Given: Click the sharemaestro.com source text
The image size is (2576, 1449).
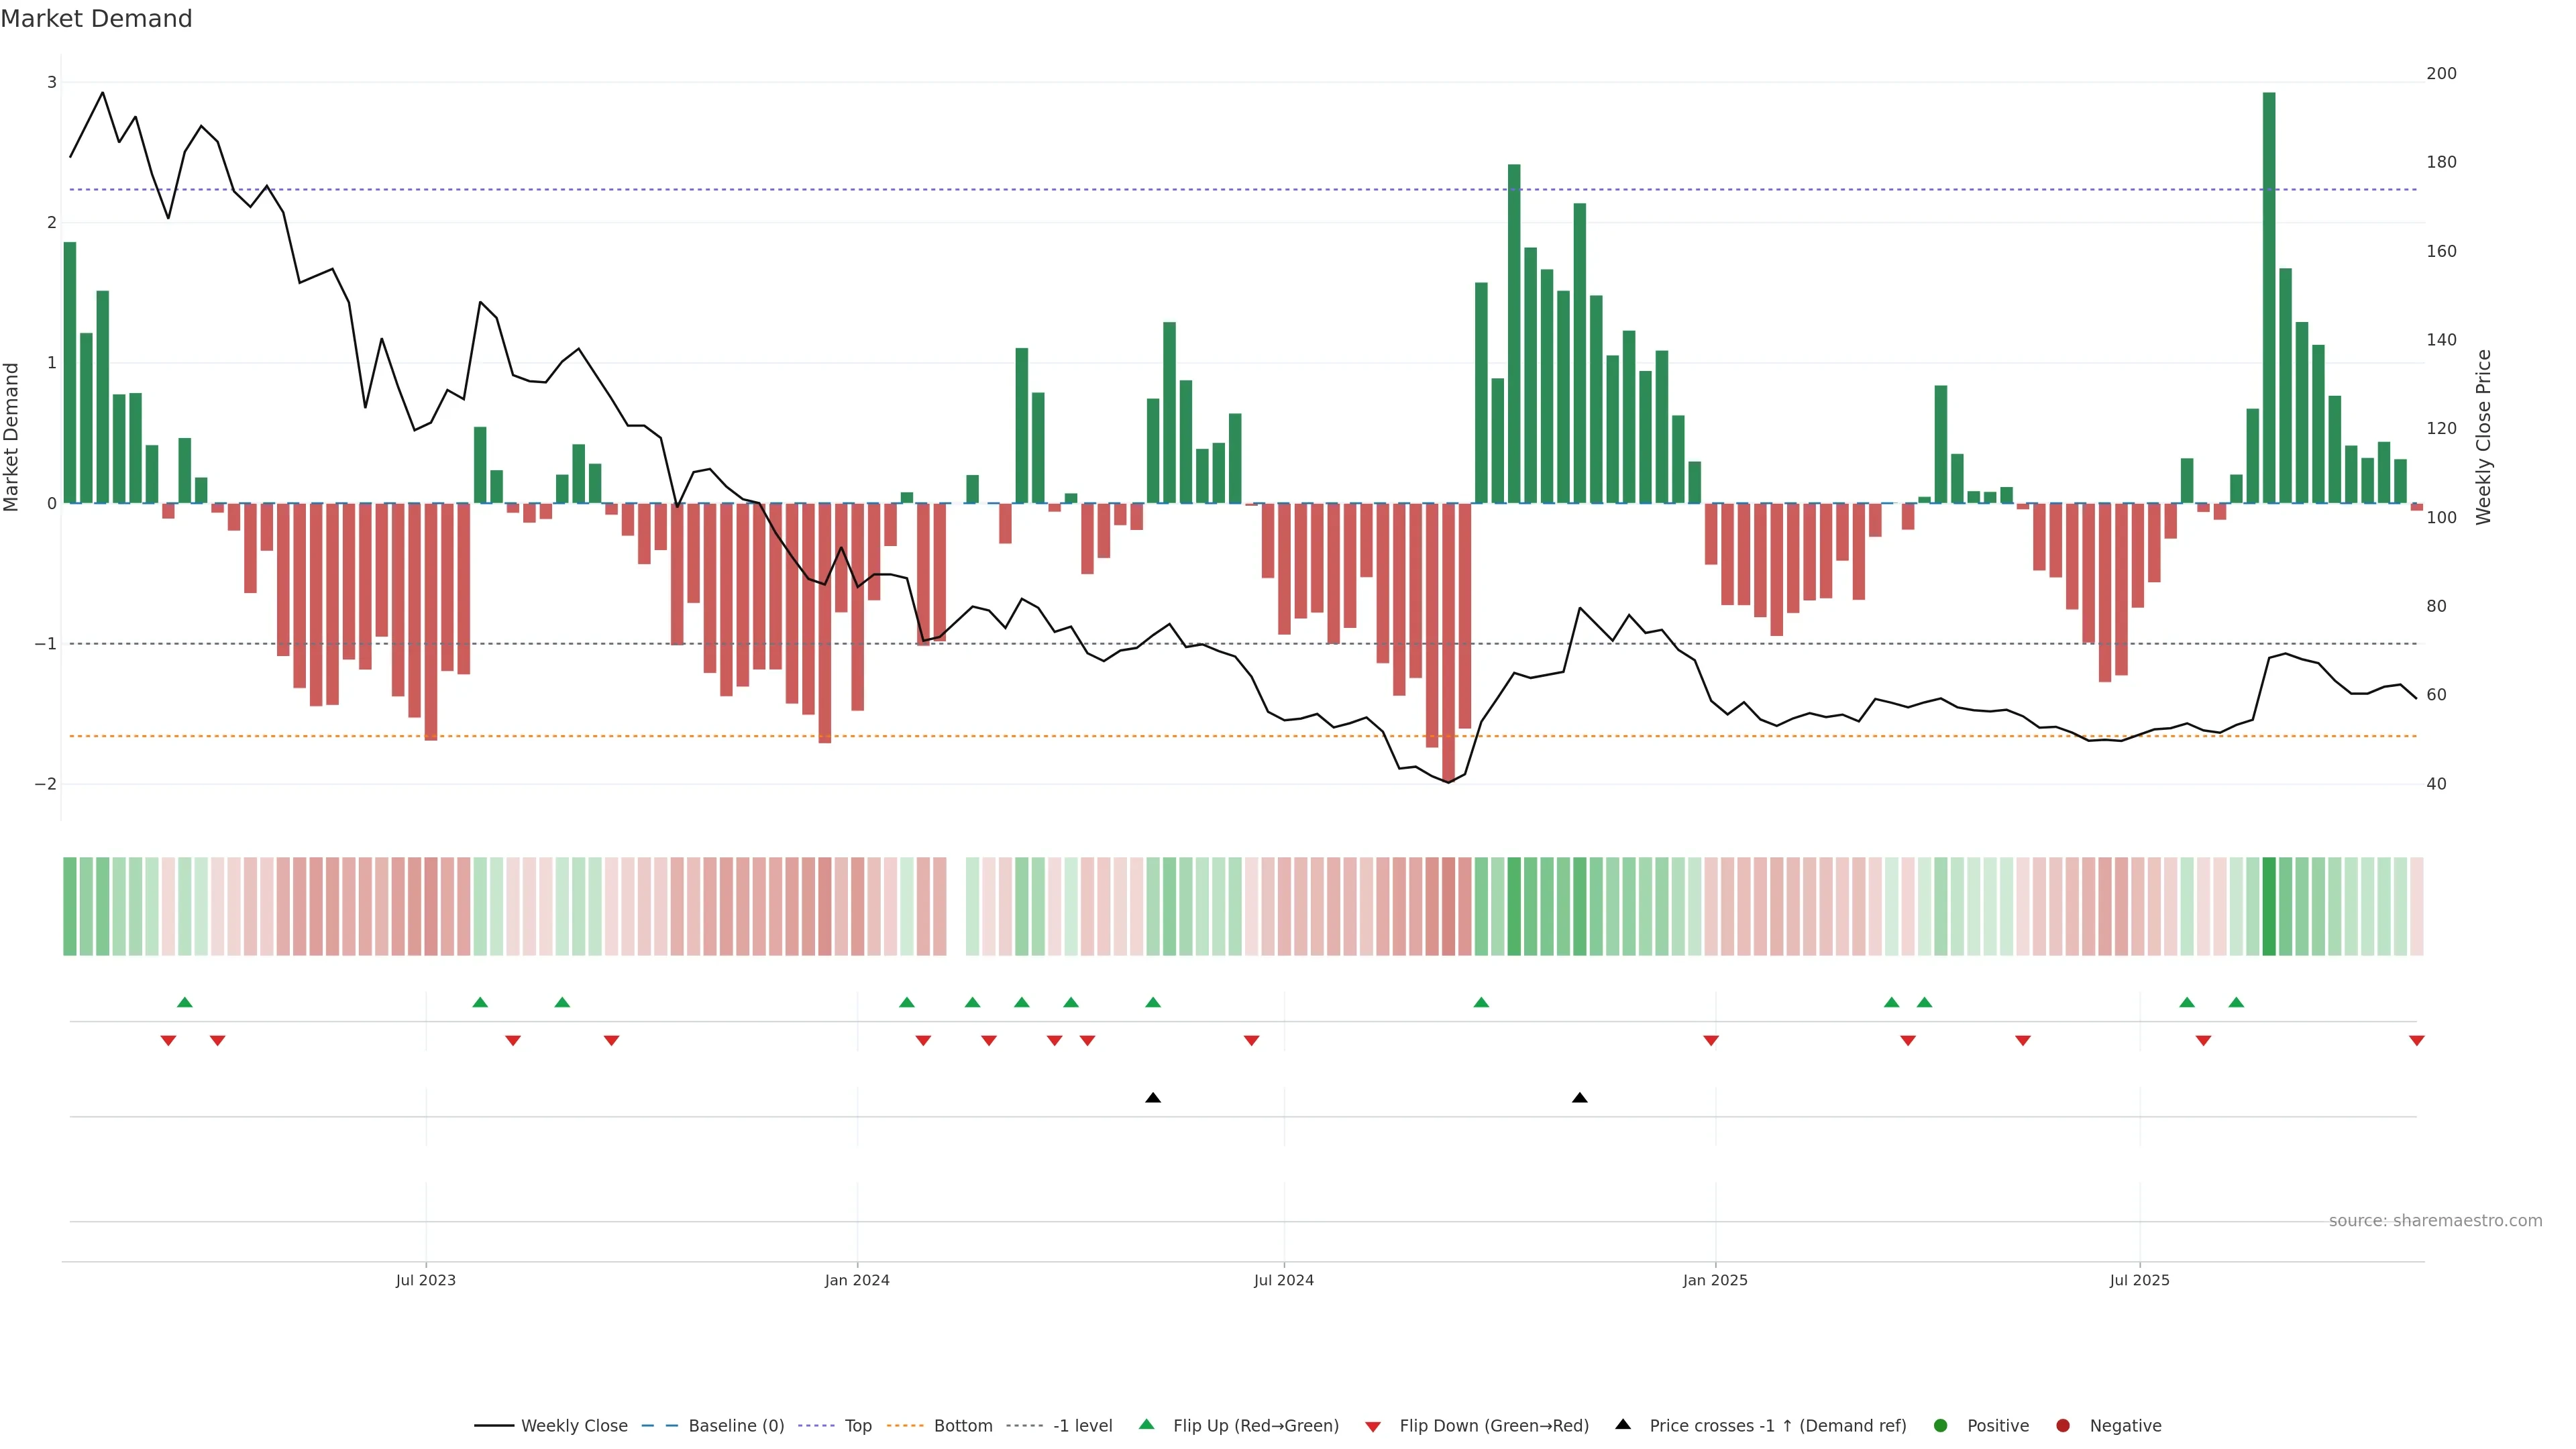Looking at the screenshot, I should click(x=2435, y=1220).
